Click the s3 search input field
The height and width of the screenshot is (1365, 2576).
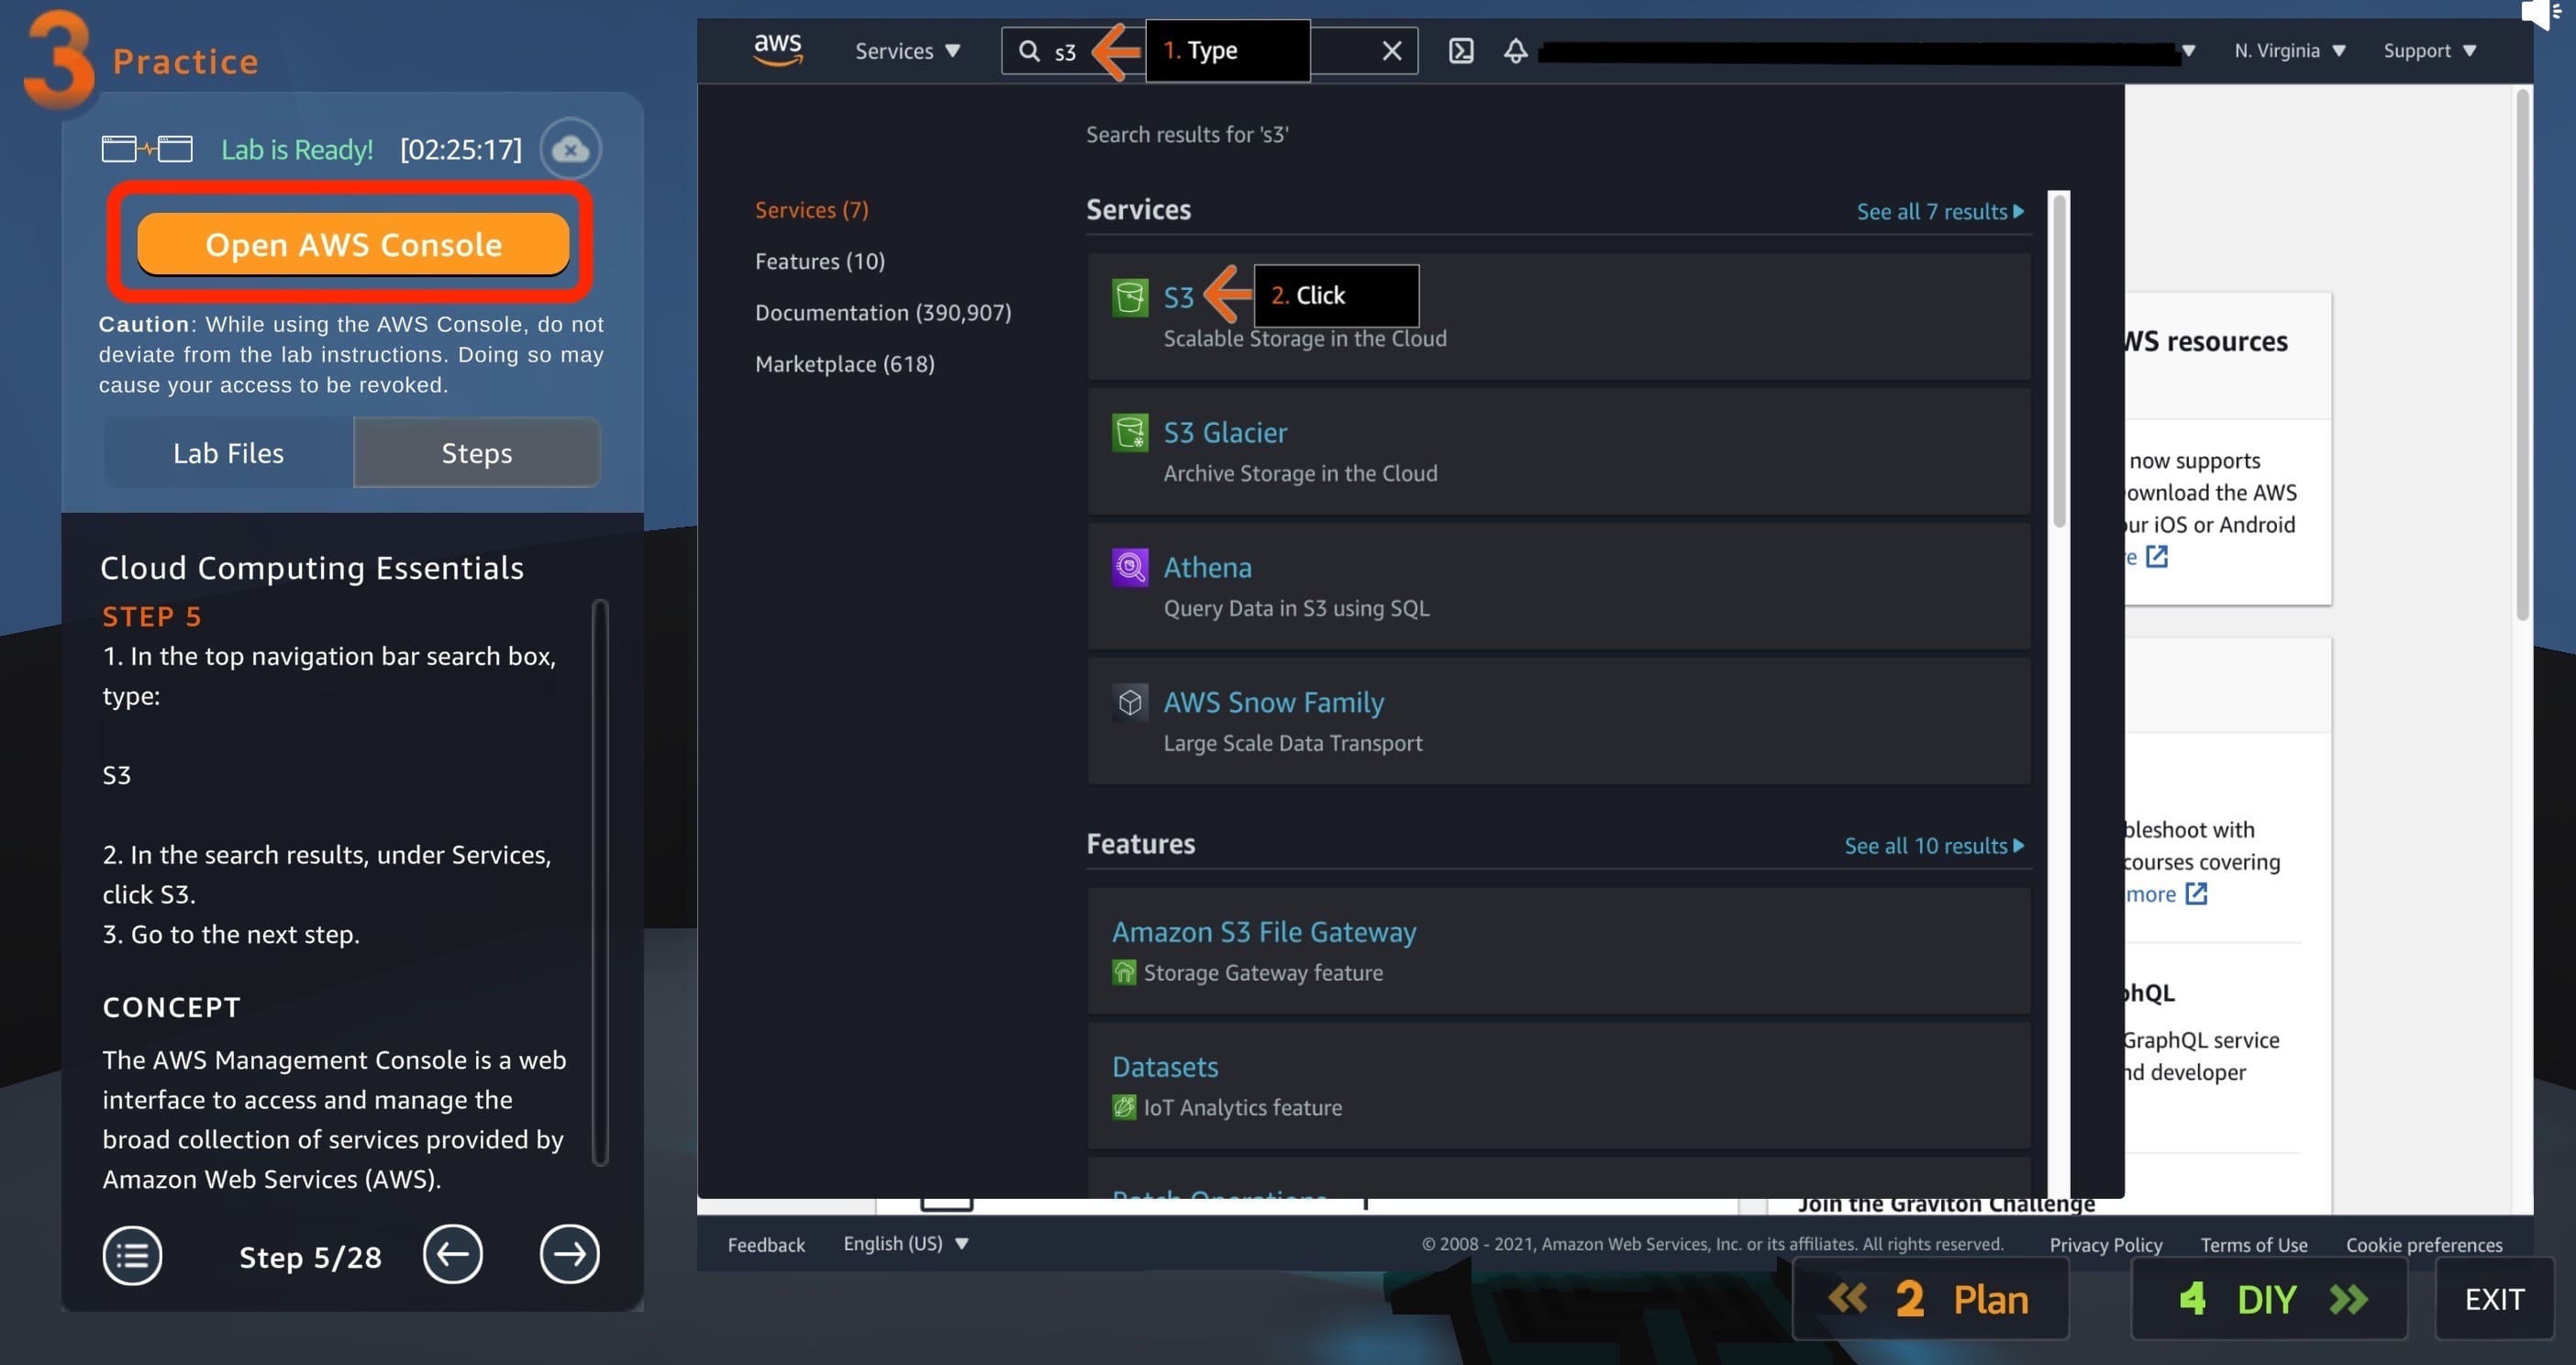[1066, 52]
